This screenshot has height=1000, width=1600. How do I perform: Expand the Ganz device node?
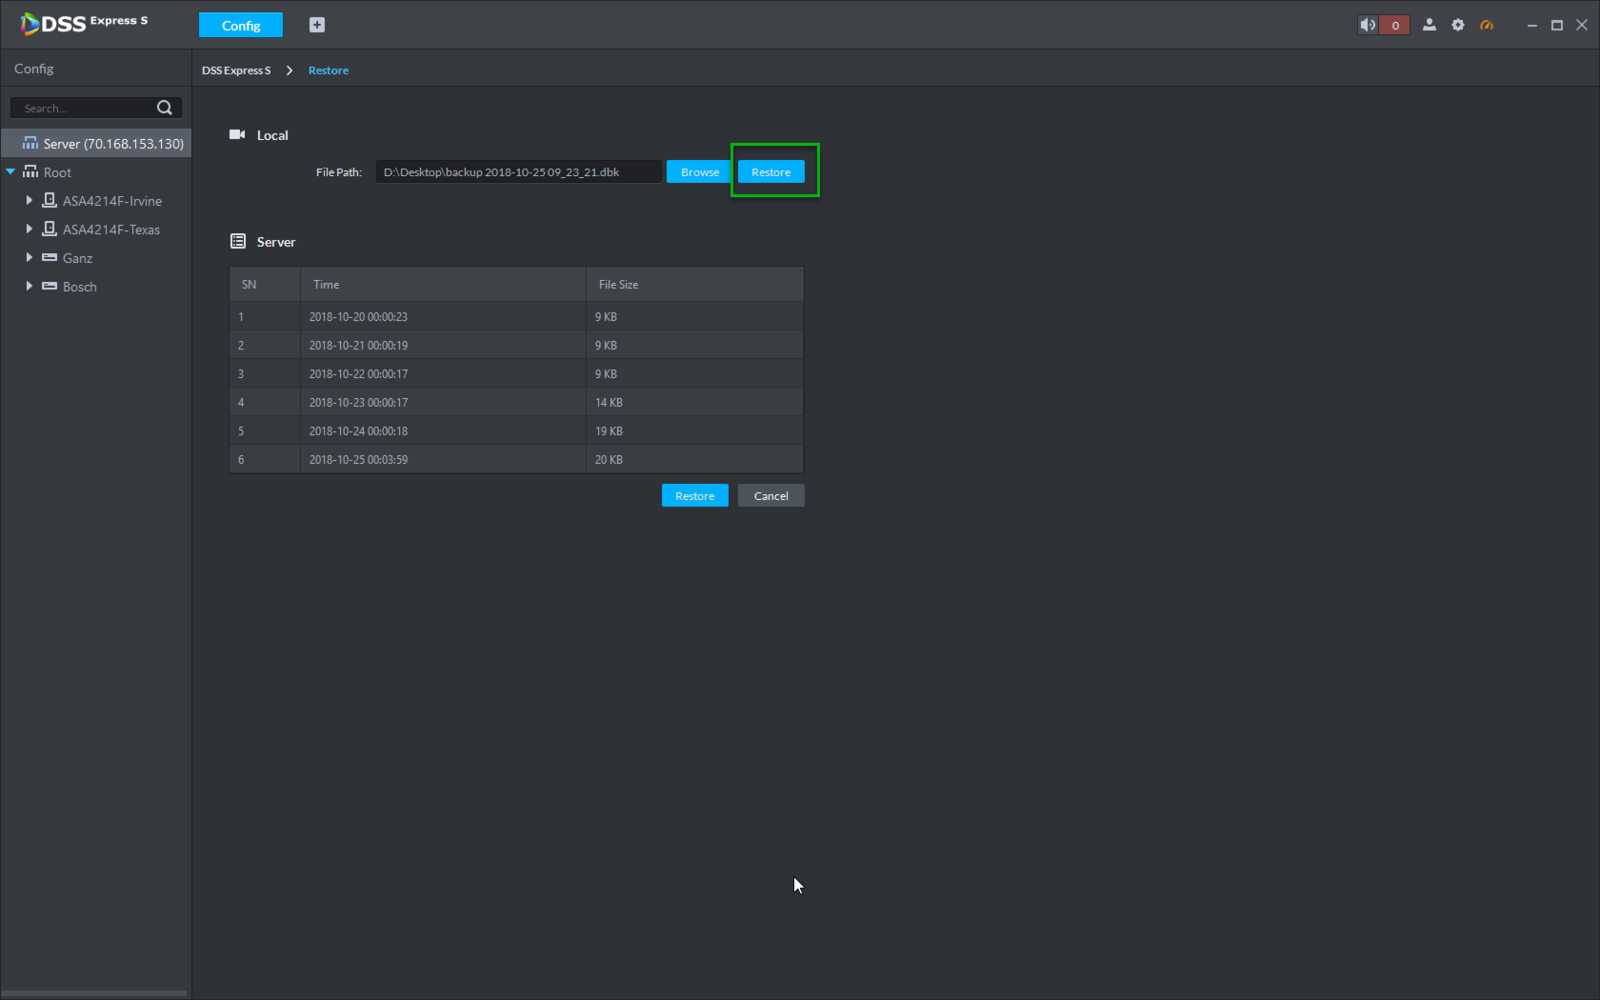pyautogui.click(x=29, y=258)
